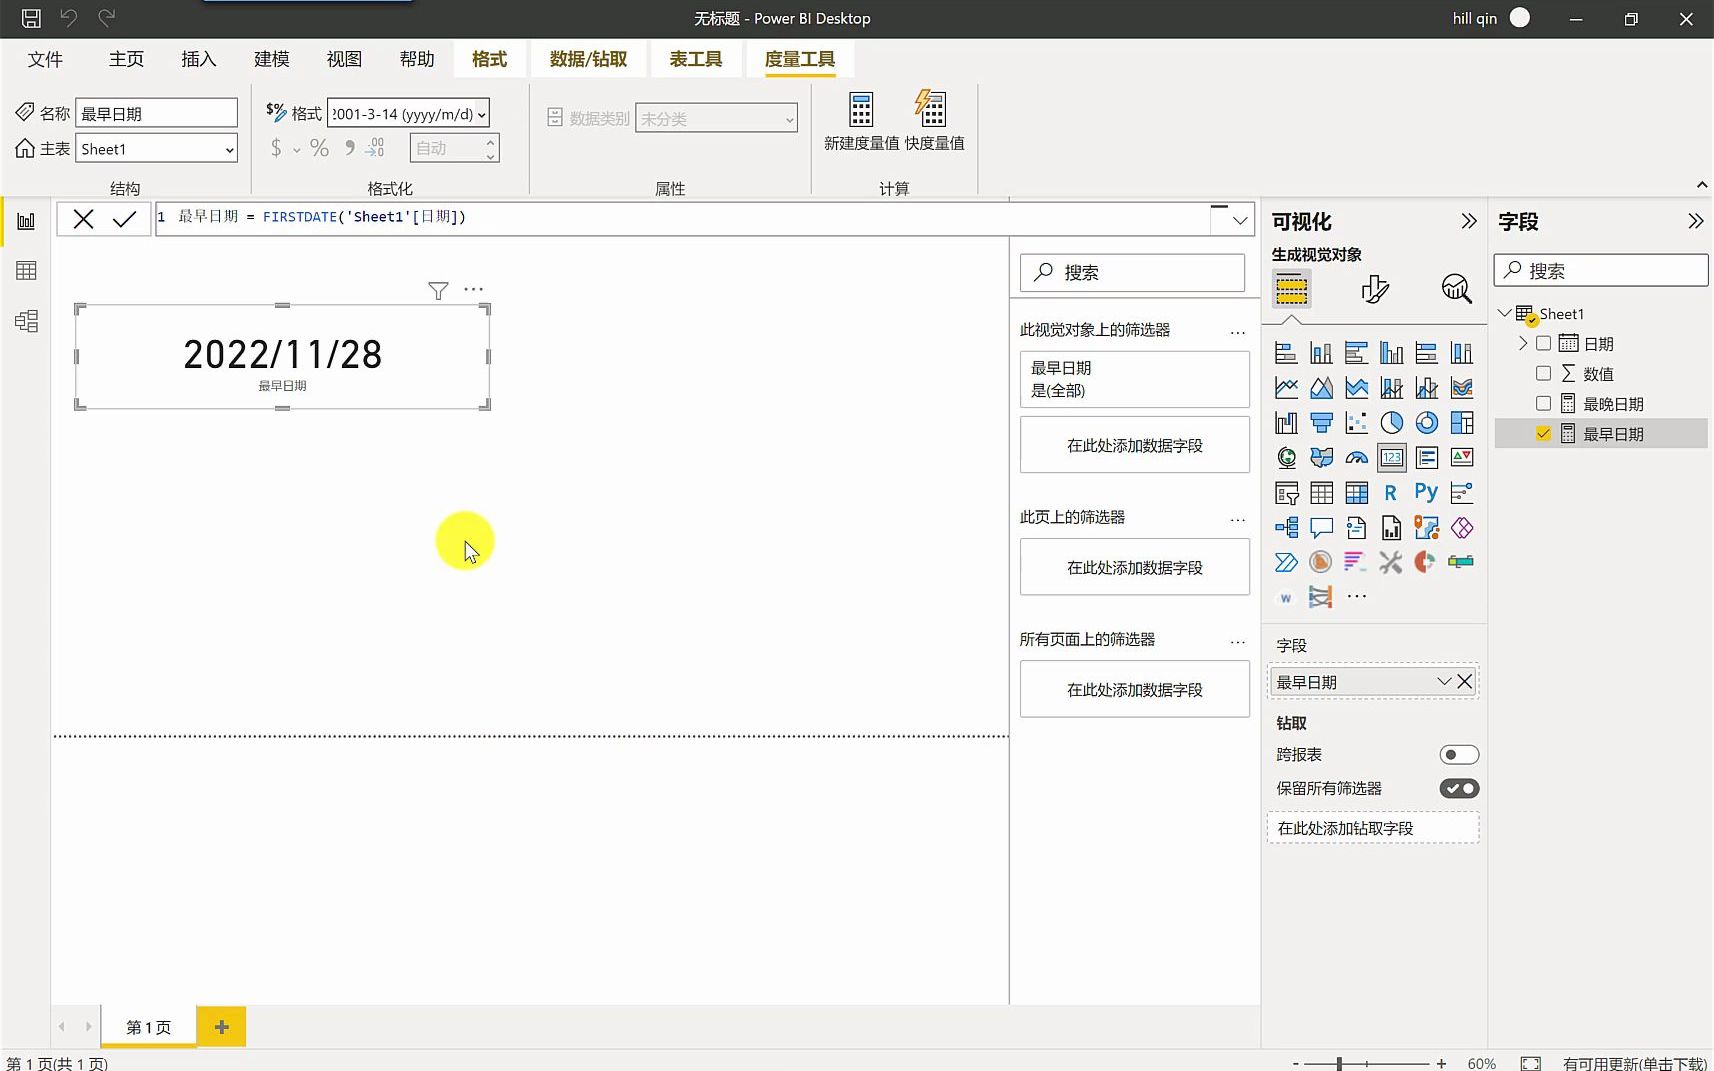The image size is (1714, 1071).
Task: Open the Format visual paintbrush pane
Action: (x=1375, y=289)
